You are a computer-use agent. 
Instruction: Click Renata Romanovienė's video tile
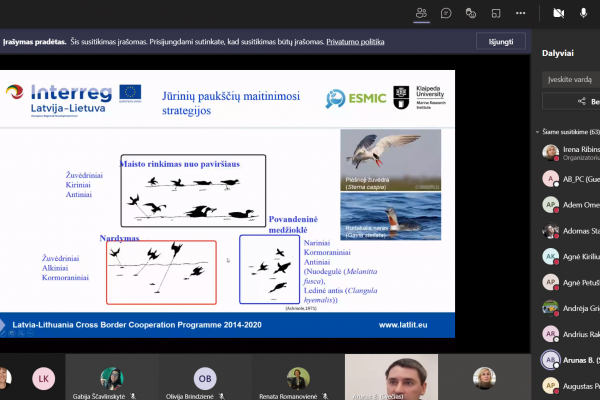pyautogui.click(x=298, y=377)
